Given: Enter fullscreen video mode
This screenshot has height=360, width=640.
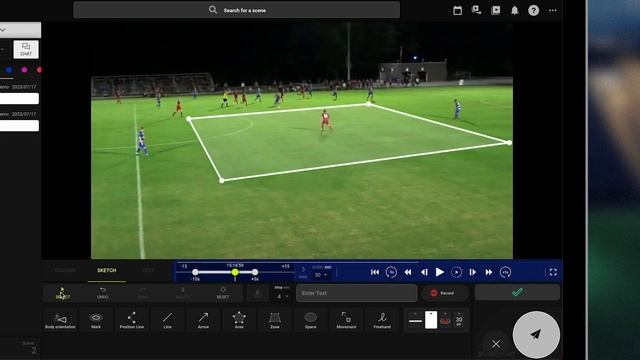Looking at the screenshot, I should (553, 272).
